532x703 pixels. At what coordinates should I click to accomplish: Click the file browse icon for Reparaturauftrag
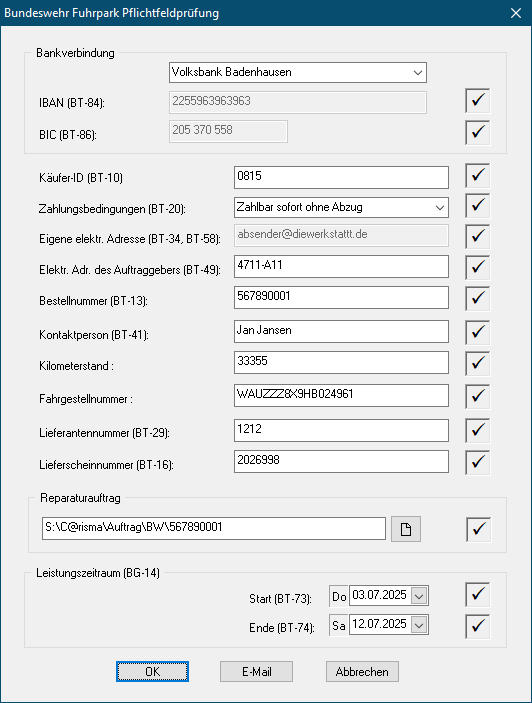pos(406,529)
